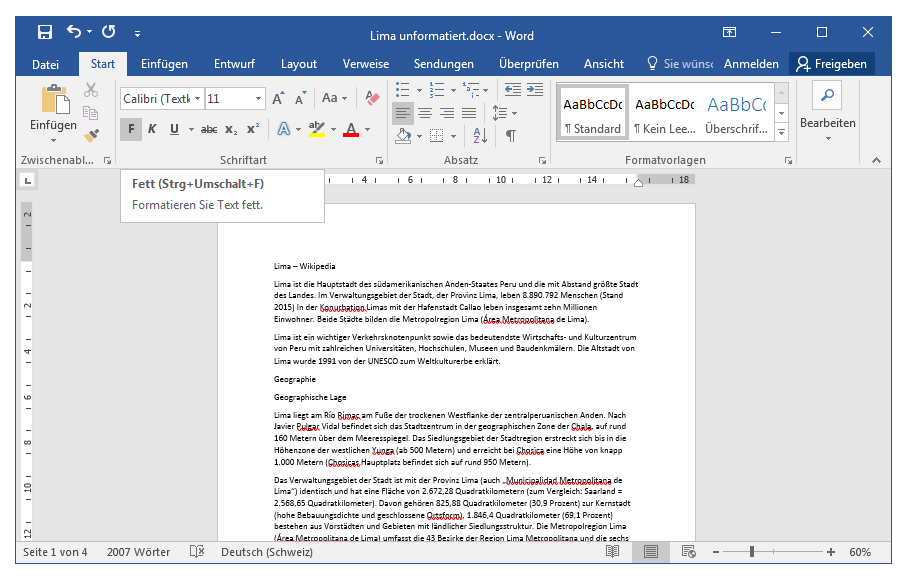Align text left
904x578 pixels.
click(x=402, y=113)
